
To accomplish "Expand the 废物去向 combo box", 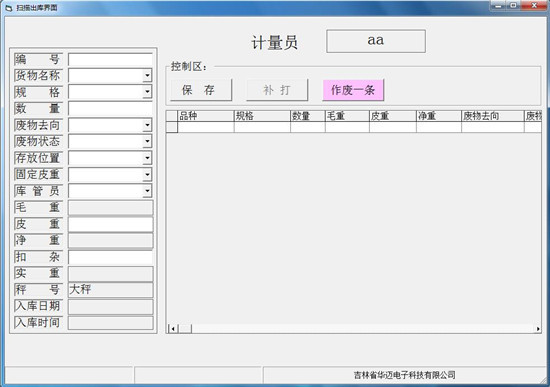I will [147, 125].
